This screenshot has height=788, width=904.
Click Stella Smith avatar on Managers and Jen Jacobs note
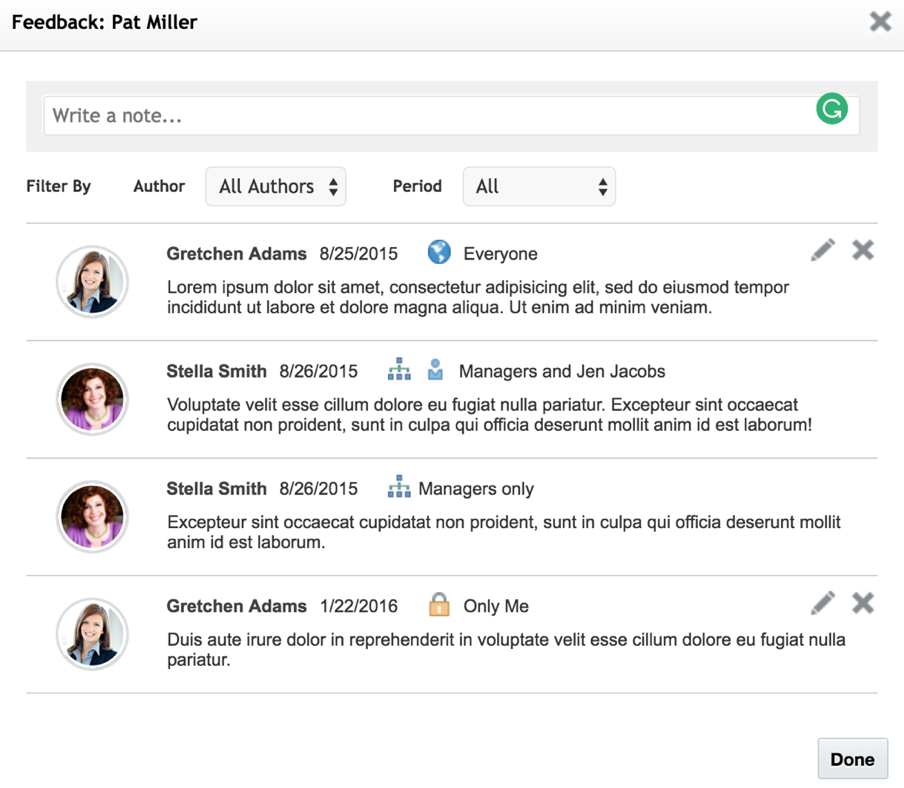point(92,399)
